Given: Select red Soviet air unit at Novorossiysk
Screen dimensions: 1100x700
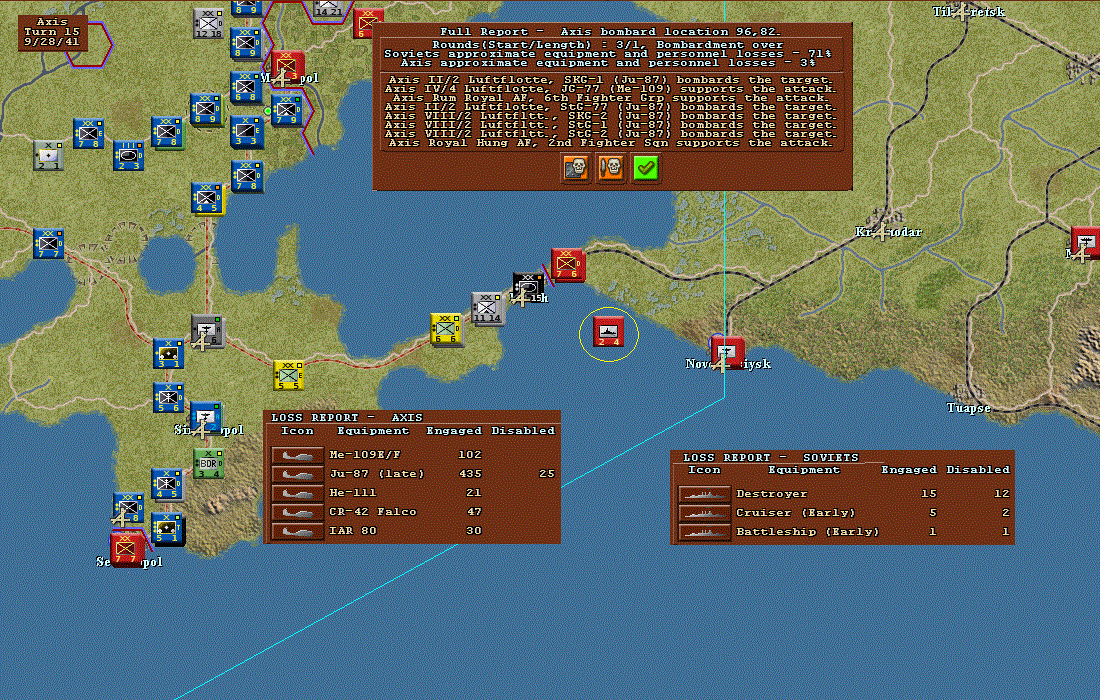Looking at the screenshot, I should tap(728, 352).
